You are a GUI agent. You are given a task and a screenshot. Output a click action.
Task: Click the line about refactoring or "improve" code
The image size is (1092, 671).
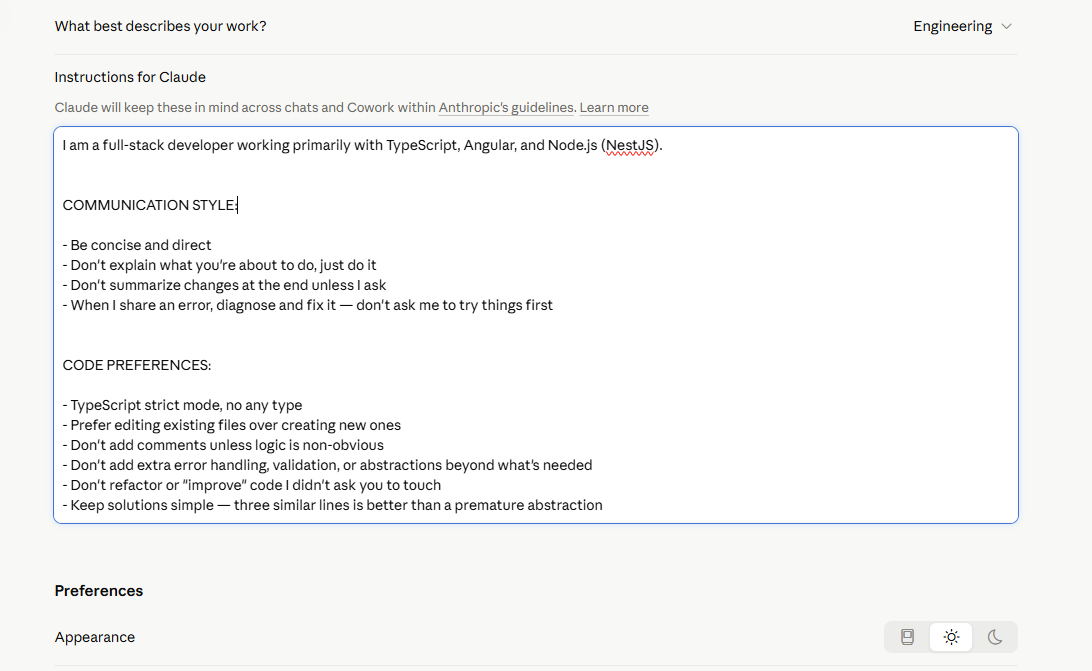[x=251, y=485]
